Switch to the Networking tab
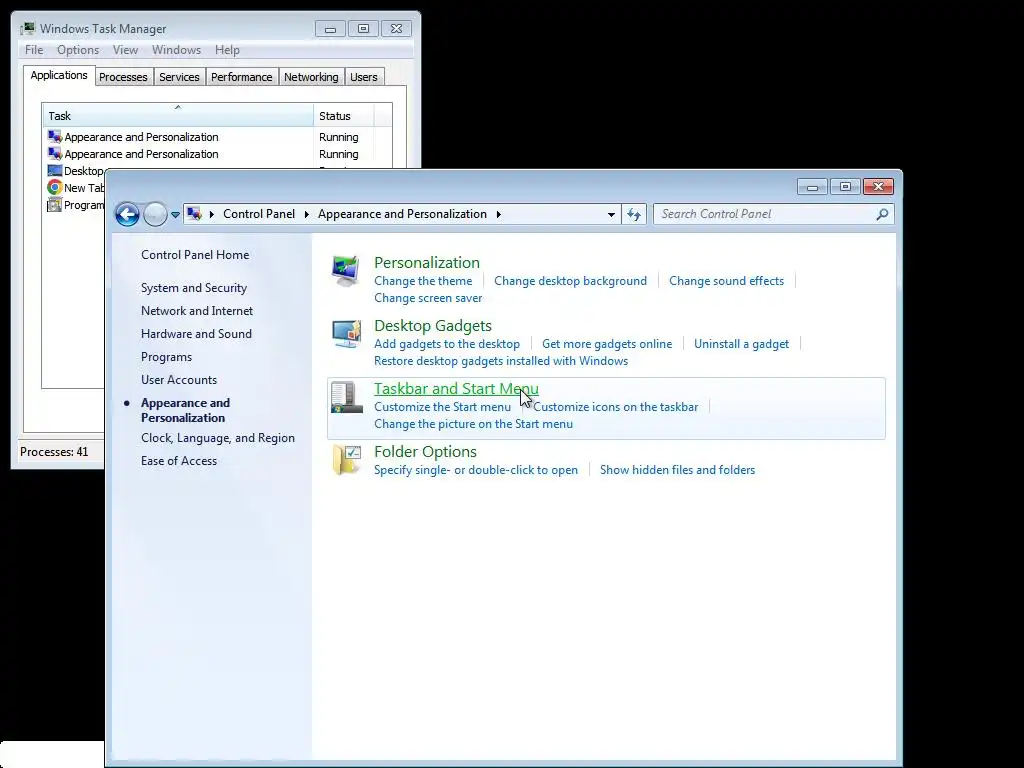 pos(312,77)
